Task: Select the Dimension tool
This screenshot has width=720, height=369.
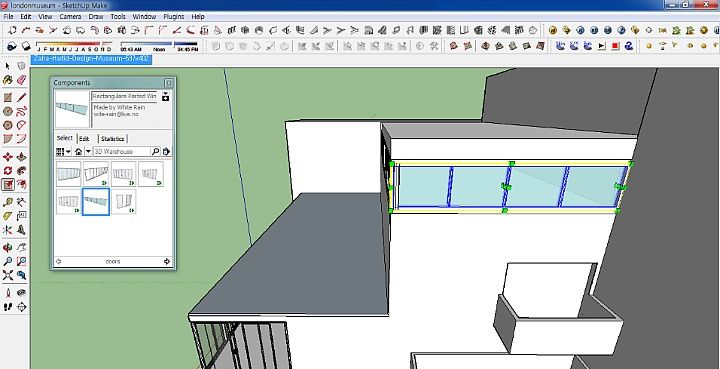Action: click(21, 202)
